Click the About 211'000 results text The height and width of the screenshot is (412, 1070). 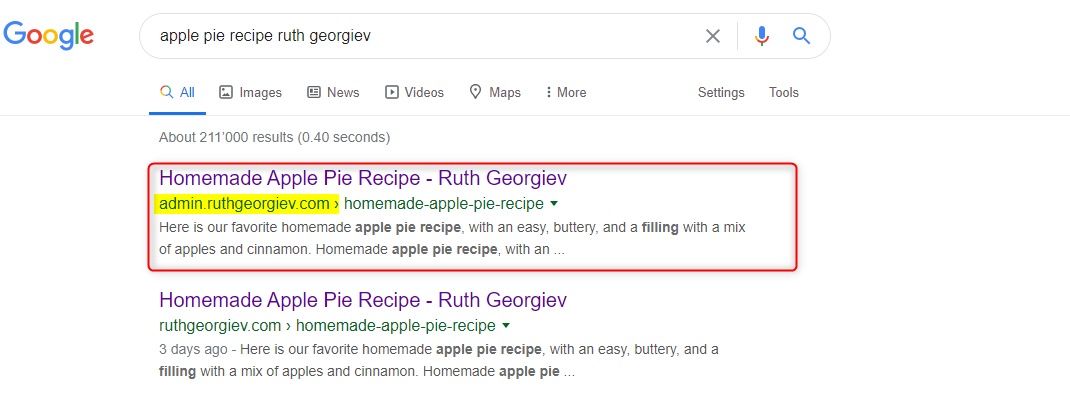274,137
